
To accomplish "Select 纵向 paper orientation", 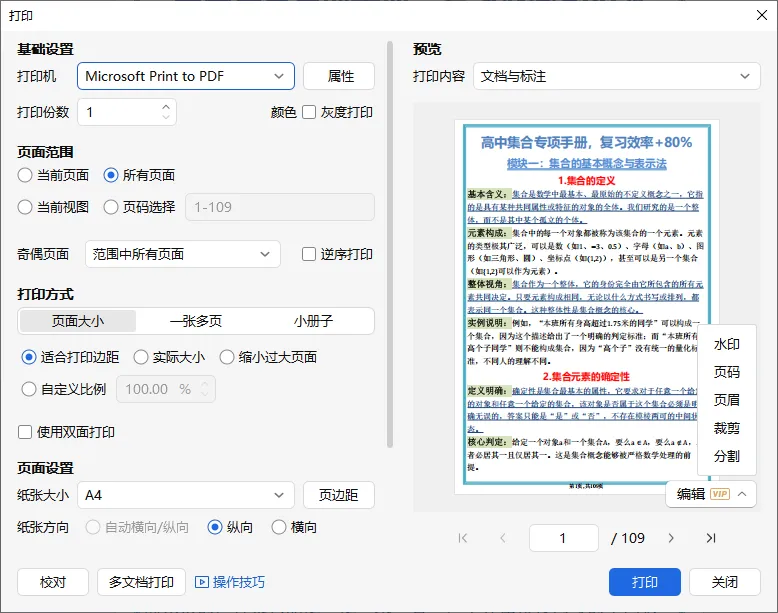I will pyautogui.click(x=215, y=527).
